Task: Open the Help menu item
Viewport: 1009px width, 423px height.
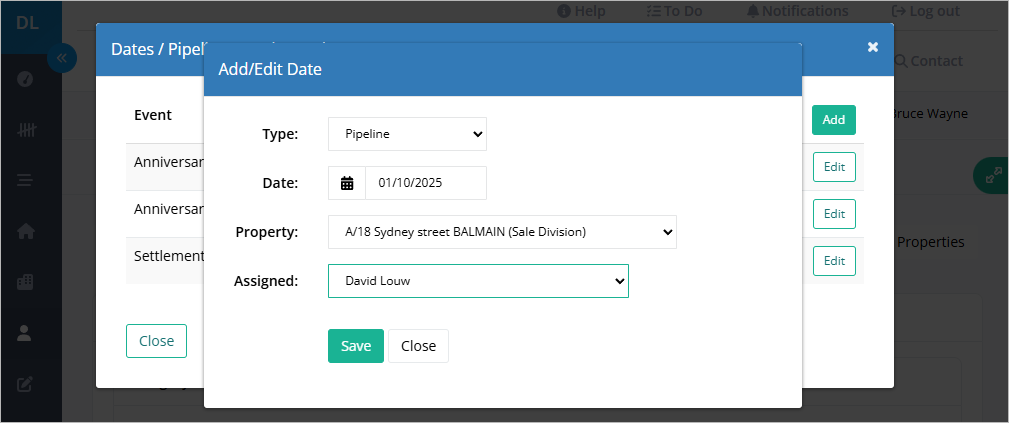Action: tap(581, 11)
